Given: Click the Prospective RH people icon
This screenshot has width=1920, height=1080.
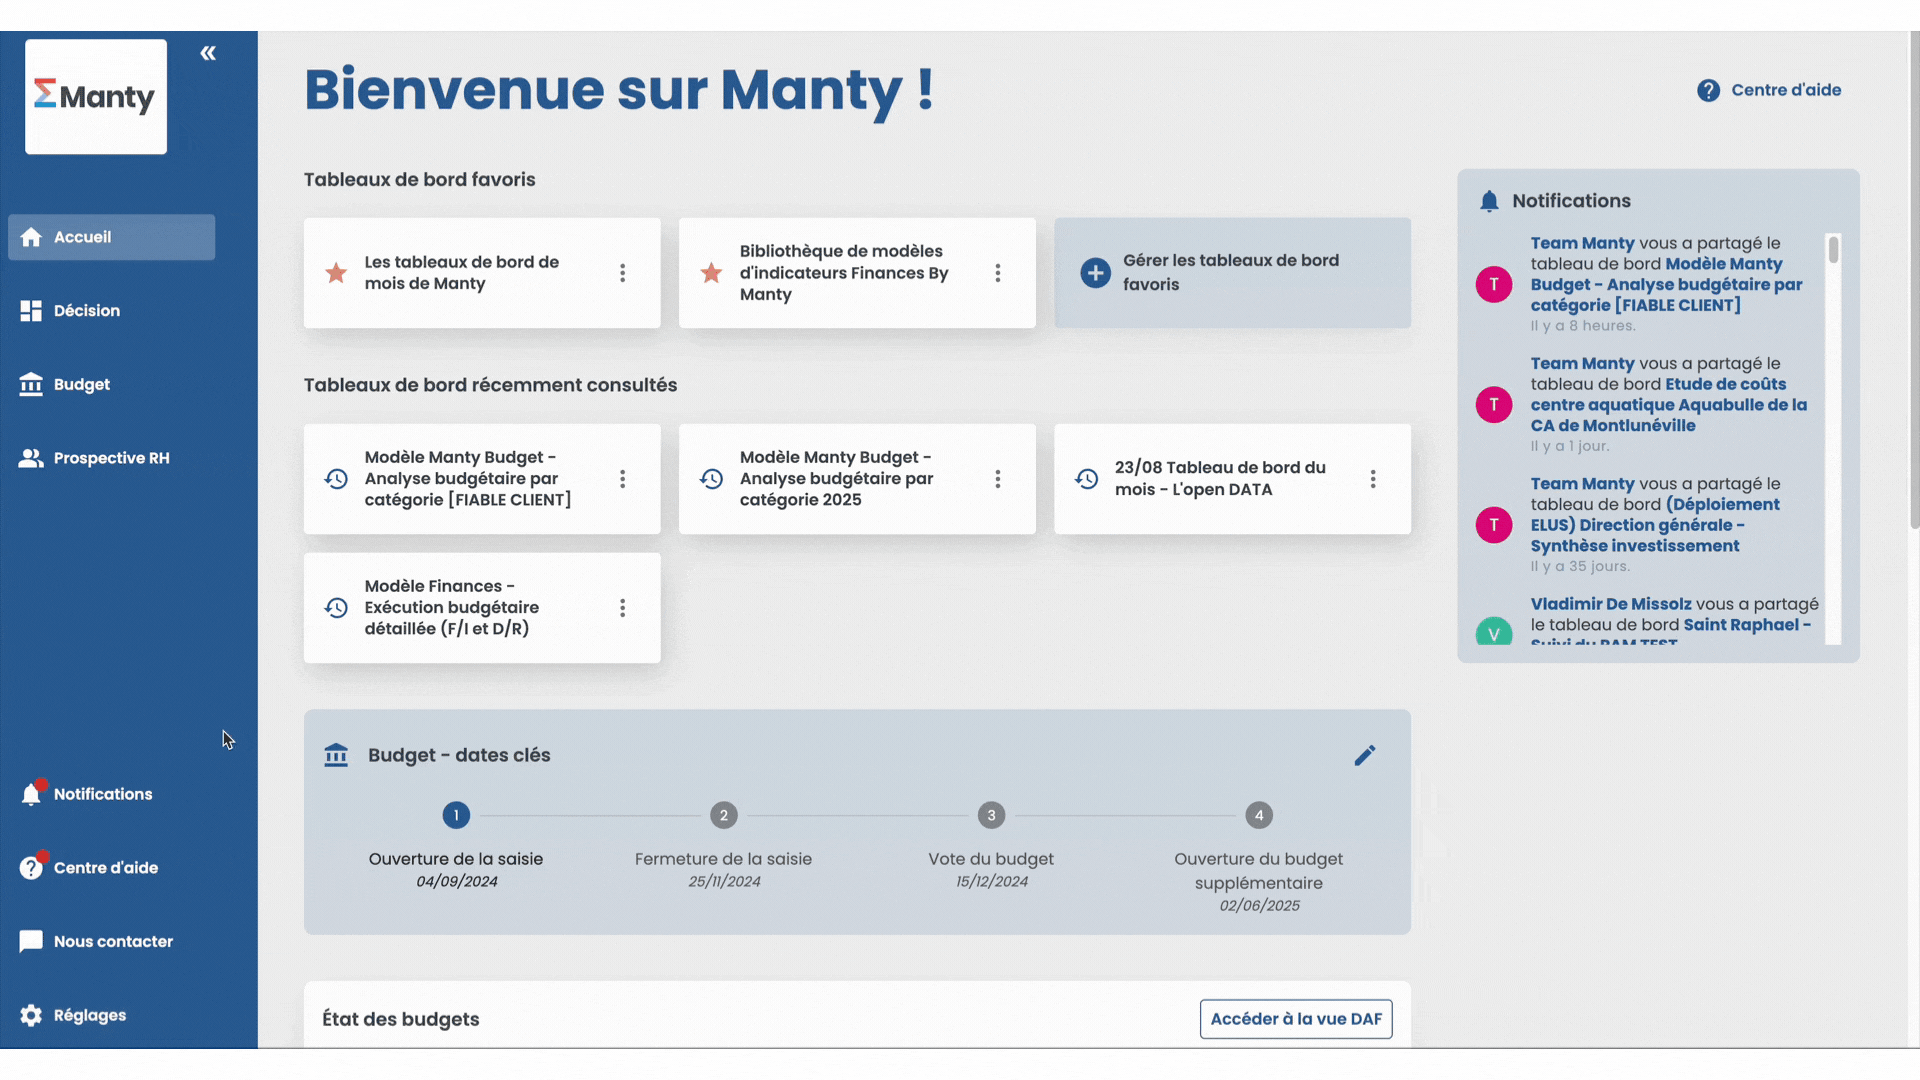Looking at the screenshot, I should tap(31, 458).
